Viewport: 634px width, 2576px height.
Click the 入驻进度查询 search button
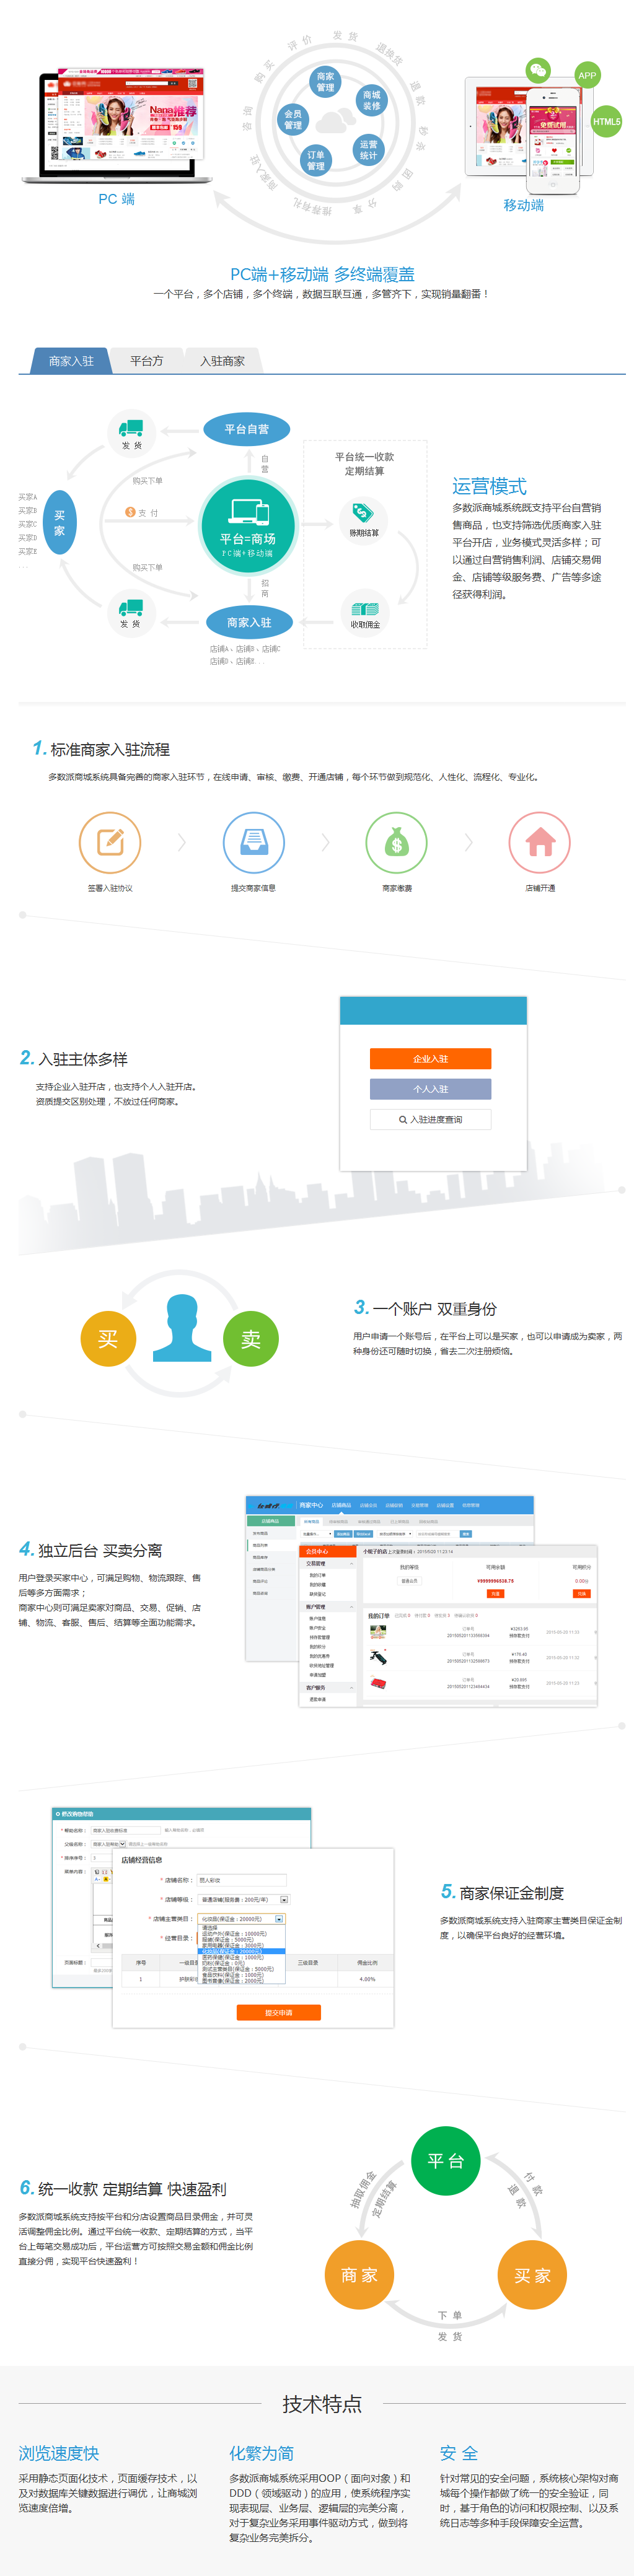pyautogui.click(x=430, y=1119)
